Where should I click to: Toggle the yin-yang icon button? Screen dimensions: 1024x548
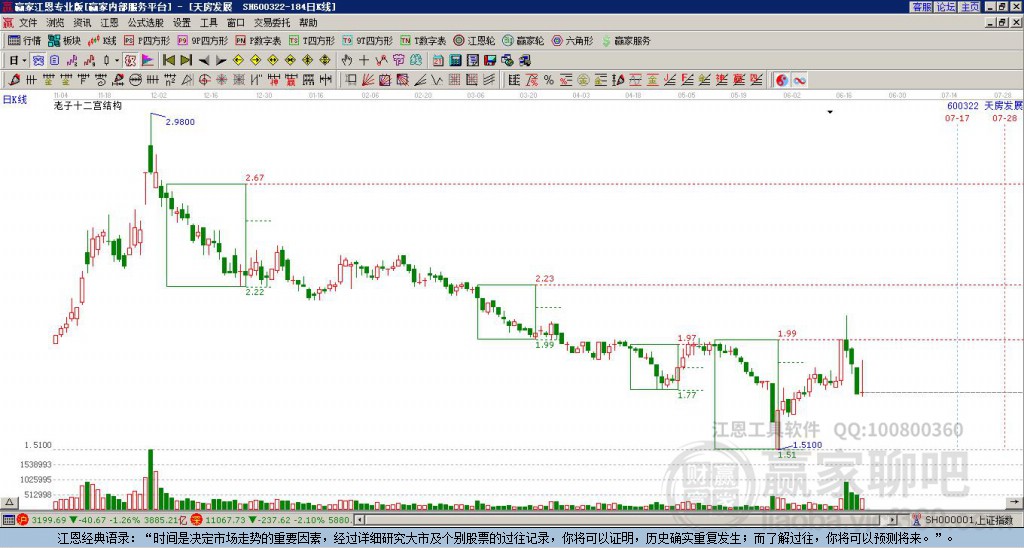pyautogui.click(x=782, y=80)
